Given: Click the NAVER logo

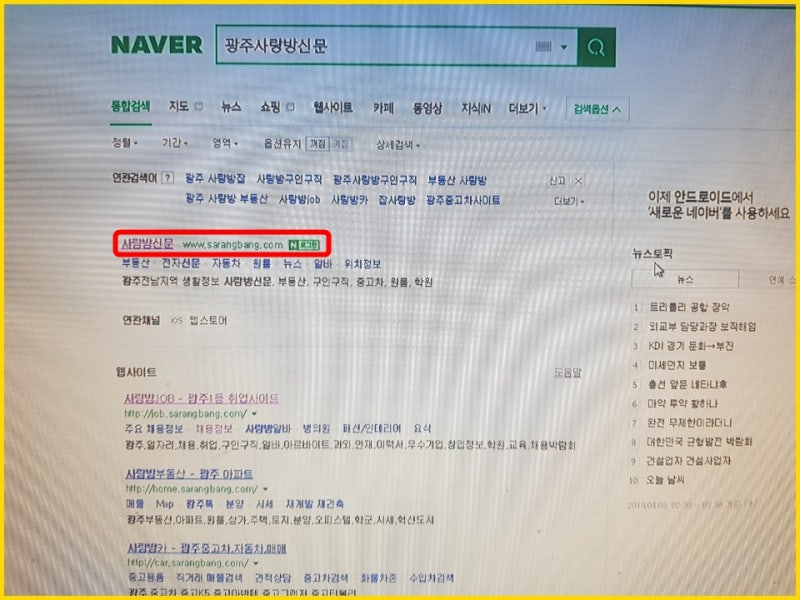Looking at the screenshot, I should [x=157, y=44].
